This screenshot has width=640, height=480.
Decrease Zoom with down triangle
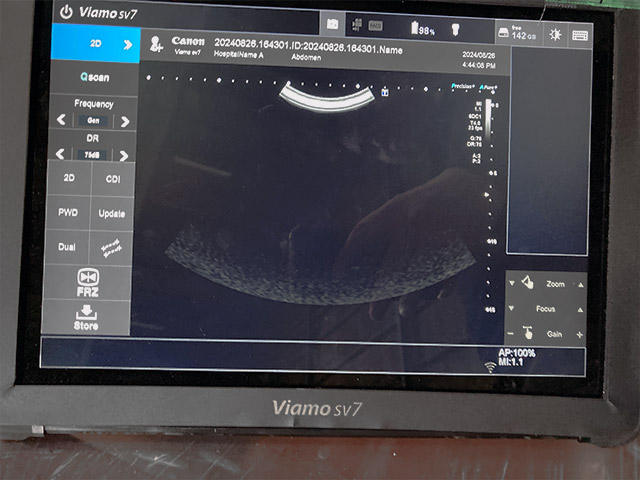coord(512,283)
